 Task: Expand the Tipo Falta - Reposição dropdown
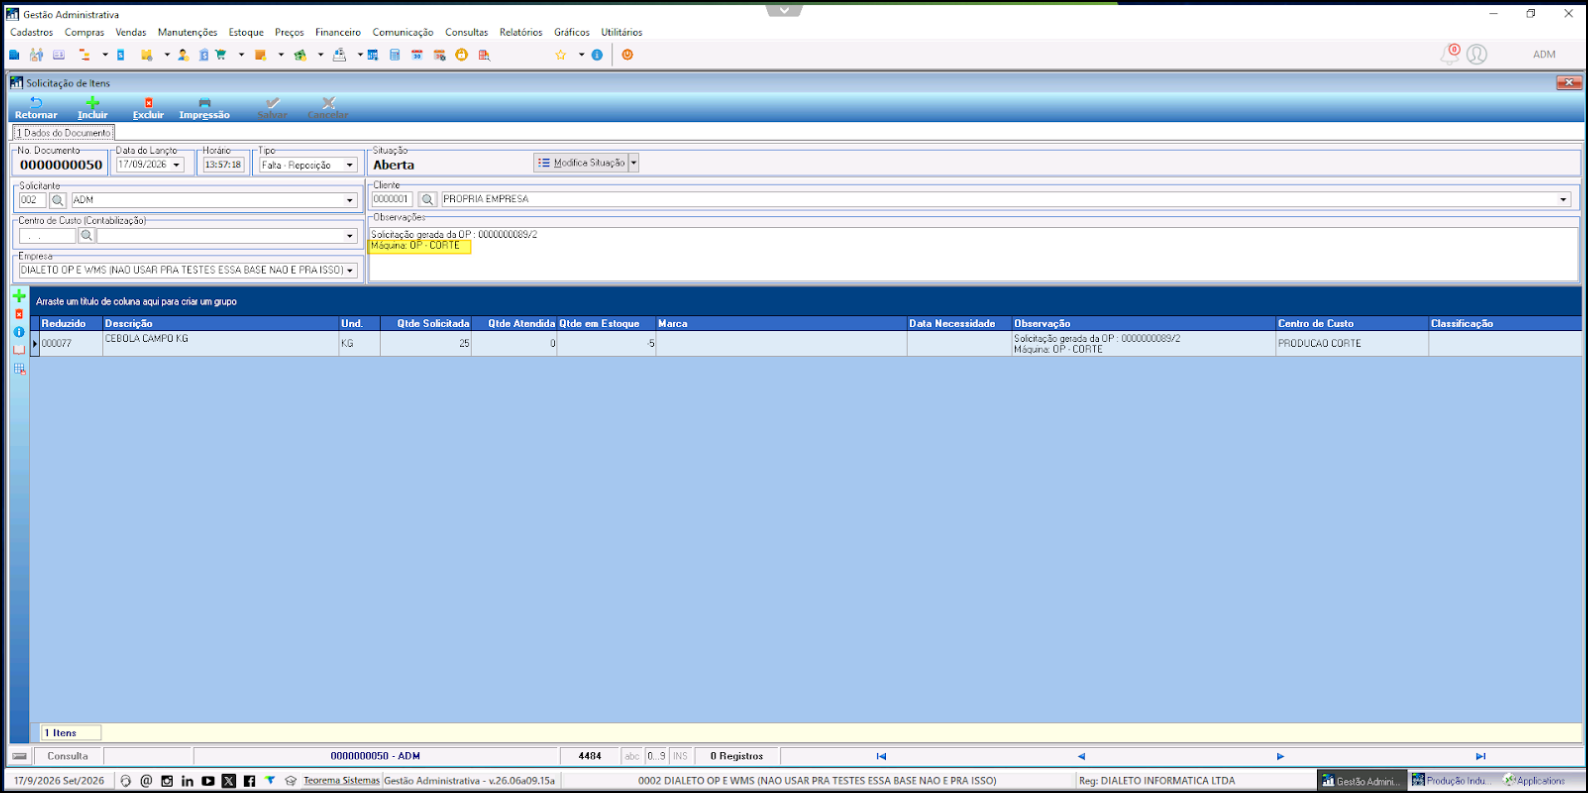[x=350, y=165]
